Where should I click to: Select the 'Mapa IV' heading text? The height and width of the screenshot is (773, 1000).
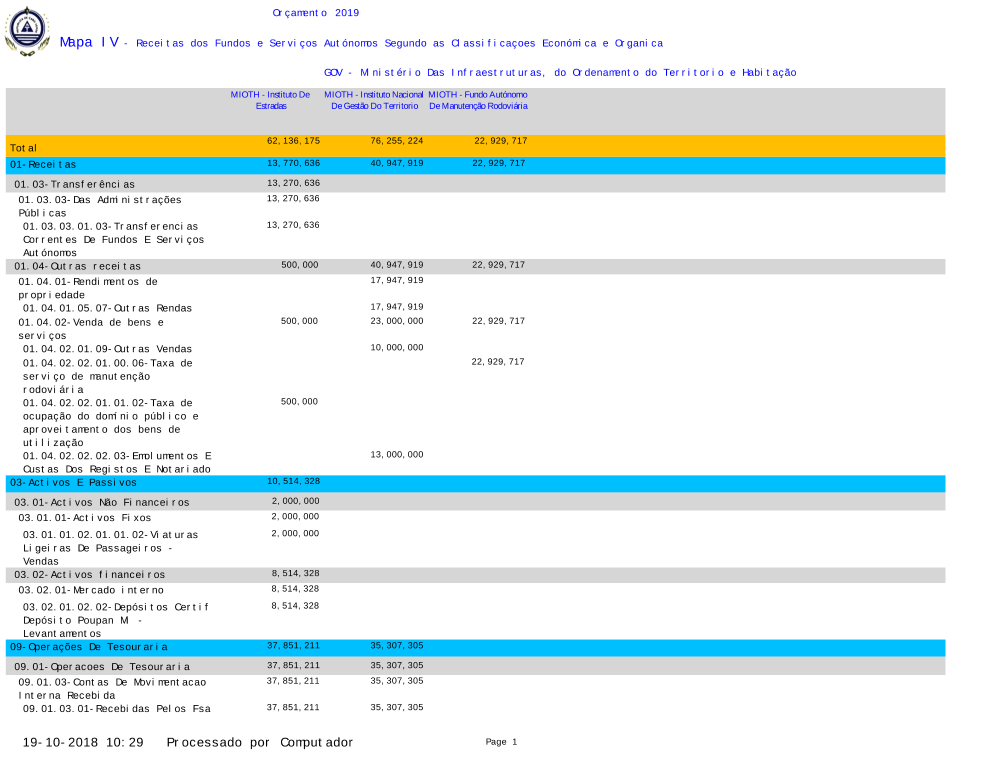tap(89, 42)
